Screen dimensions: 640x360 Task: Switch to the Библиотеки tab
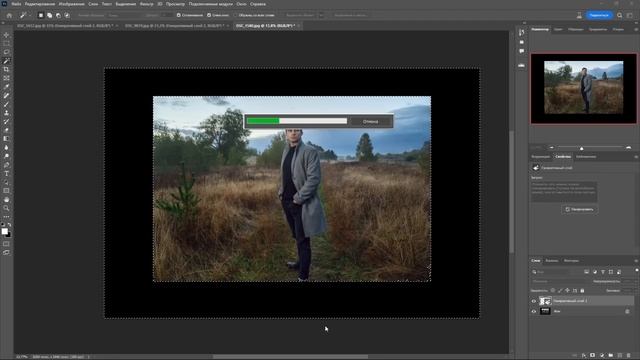586,157
